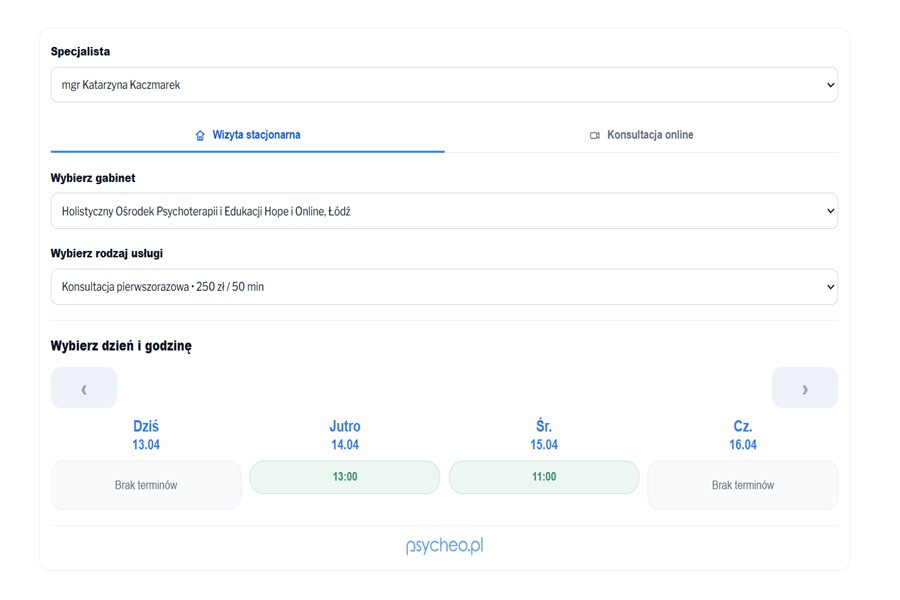Switch to the Wizyta stacjonarna tab
Viewport: 900px width, 600px height.
tap(248, 135)
